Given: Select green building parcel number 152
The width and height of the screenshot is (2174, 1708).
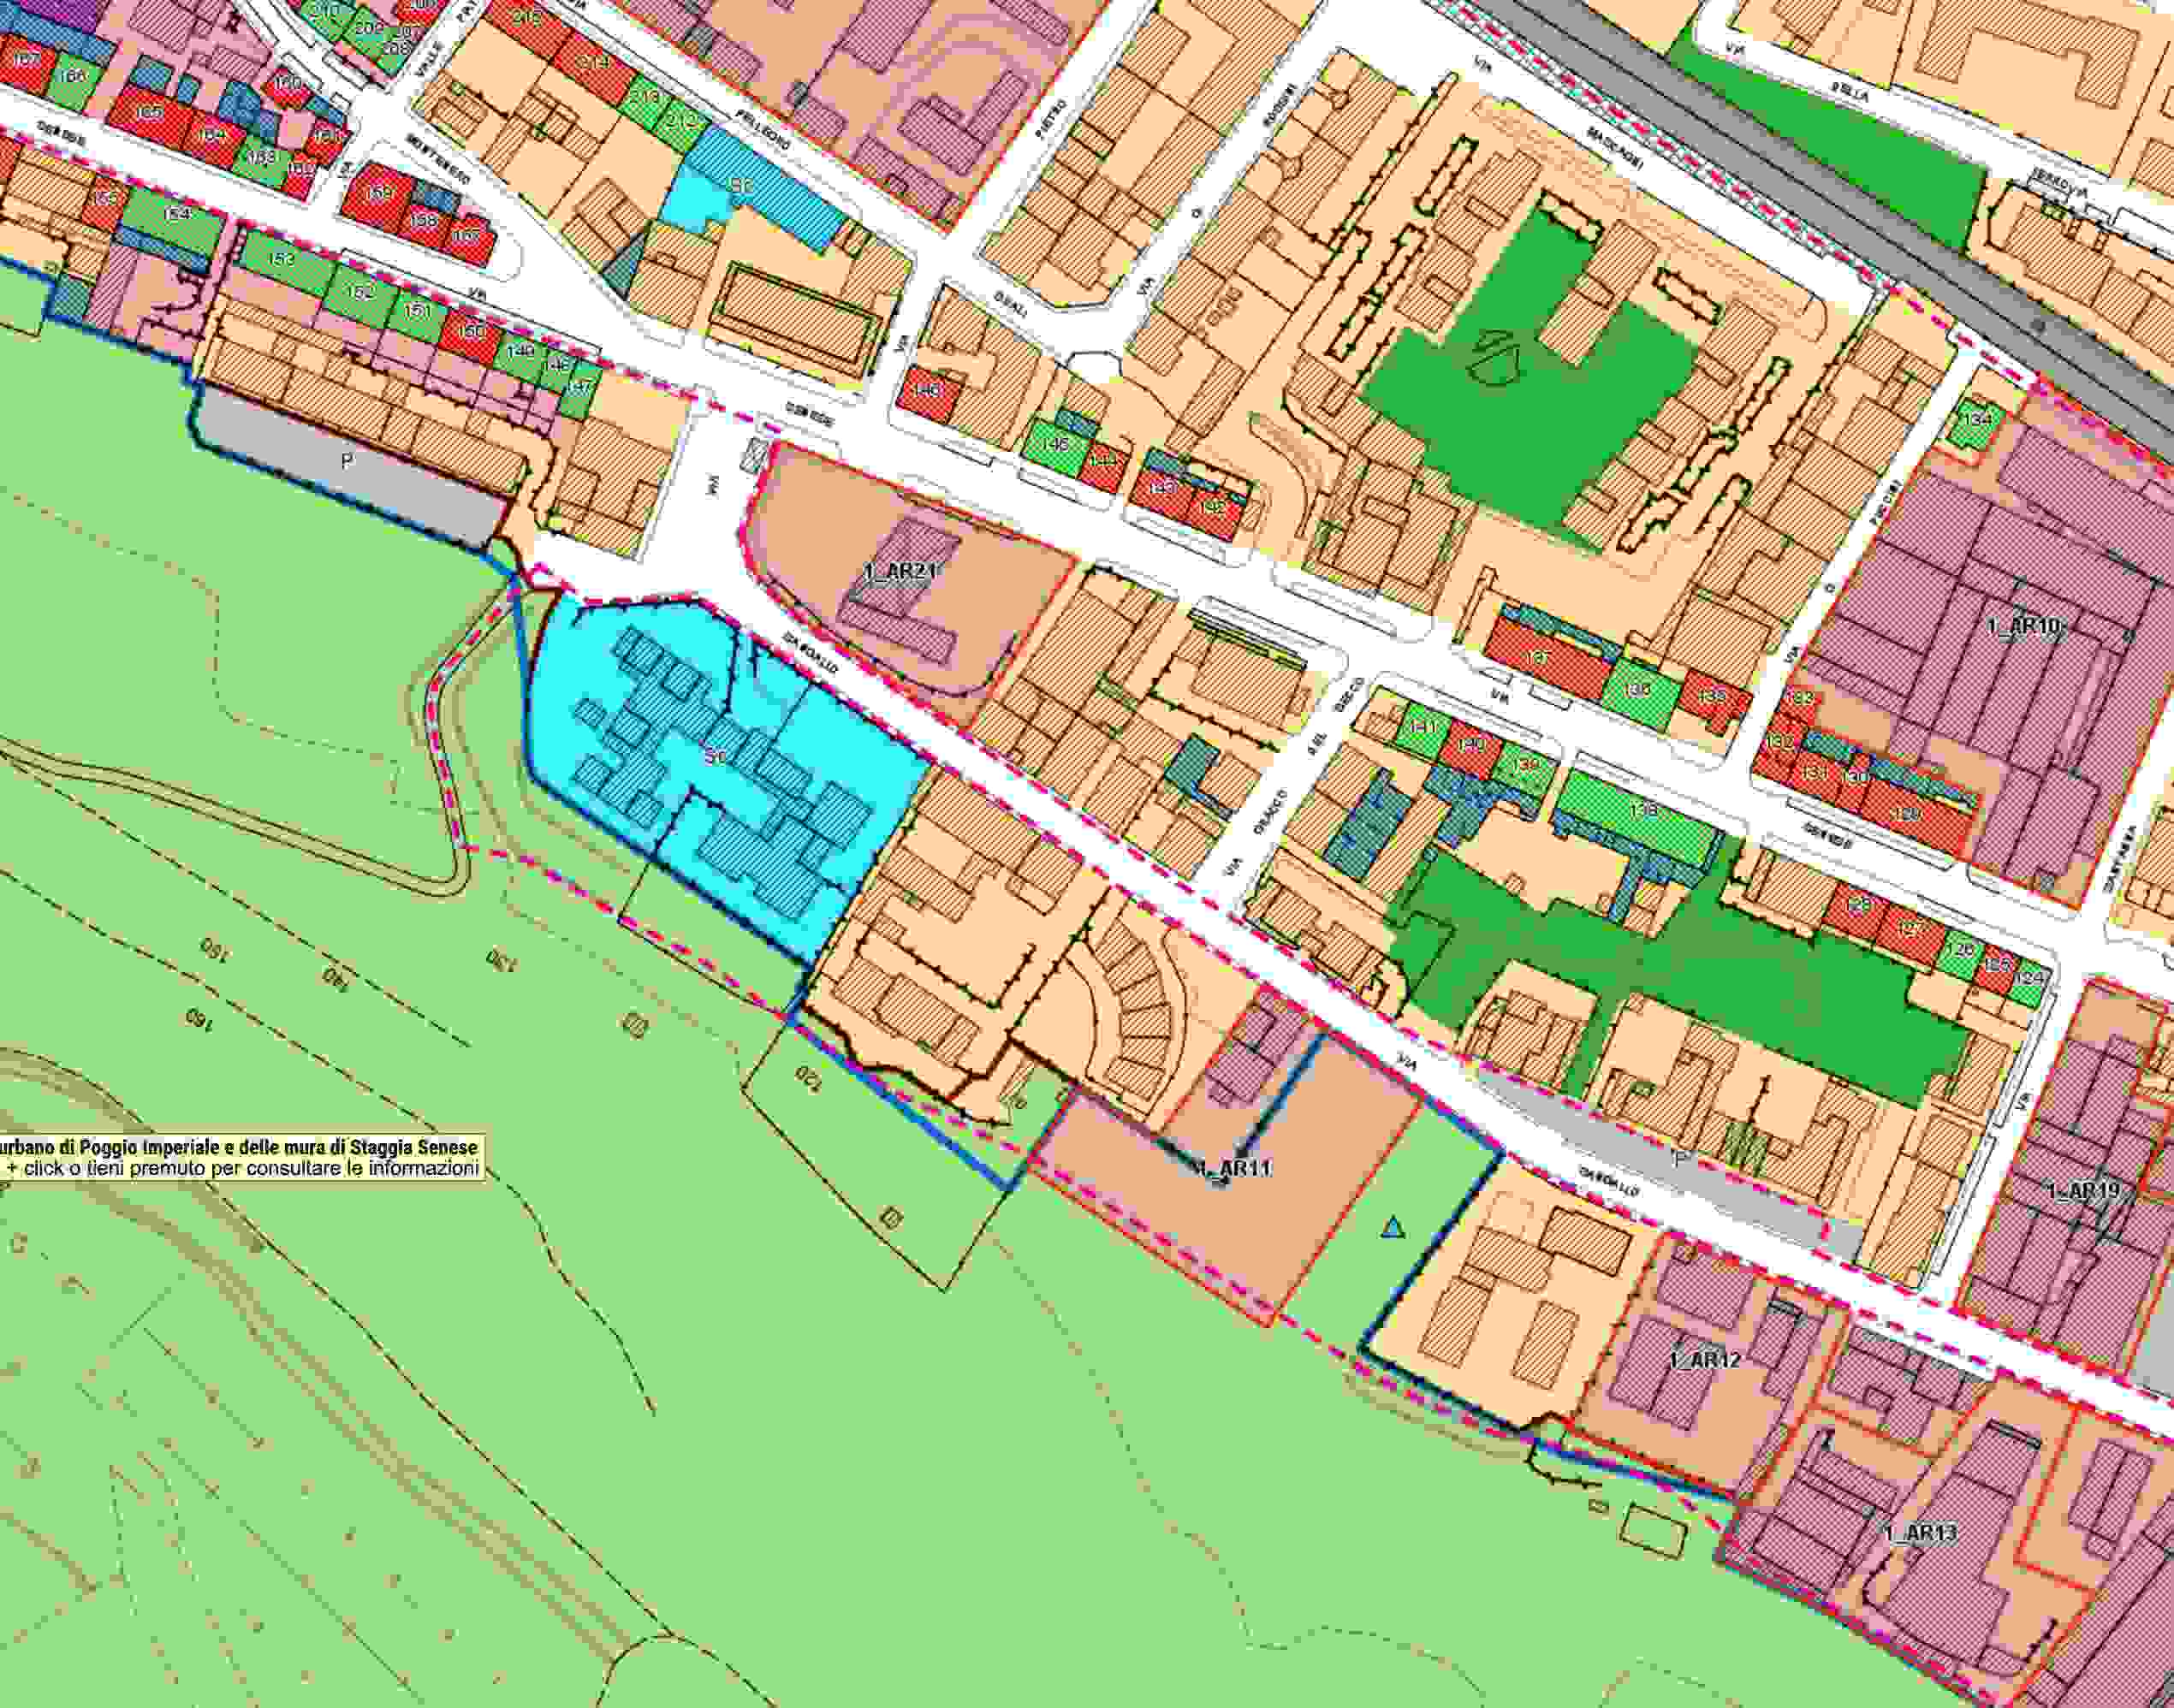Looking at the screenshot, I should 361,292.
